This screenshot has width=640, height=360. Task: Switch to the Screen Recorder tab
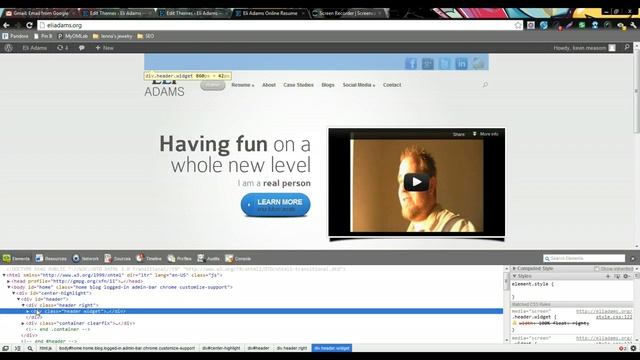click(x=348, y=13)
